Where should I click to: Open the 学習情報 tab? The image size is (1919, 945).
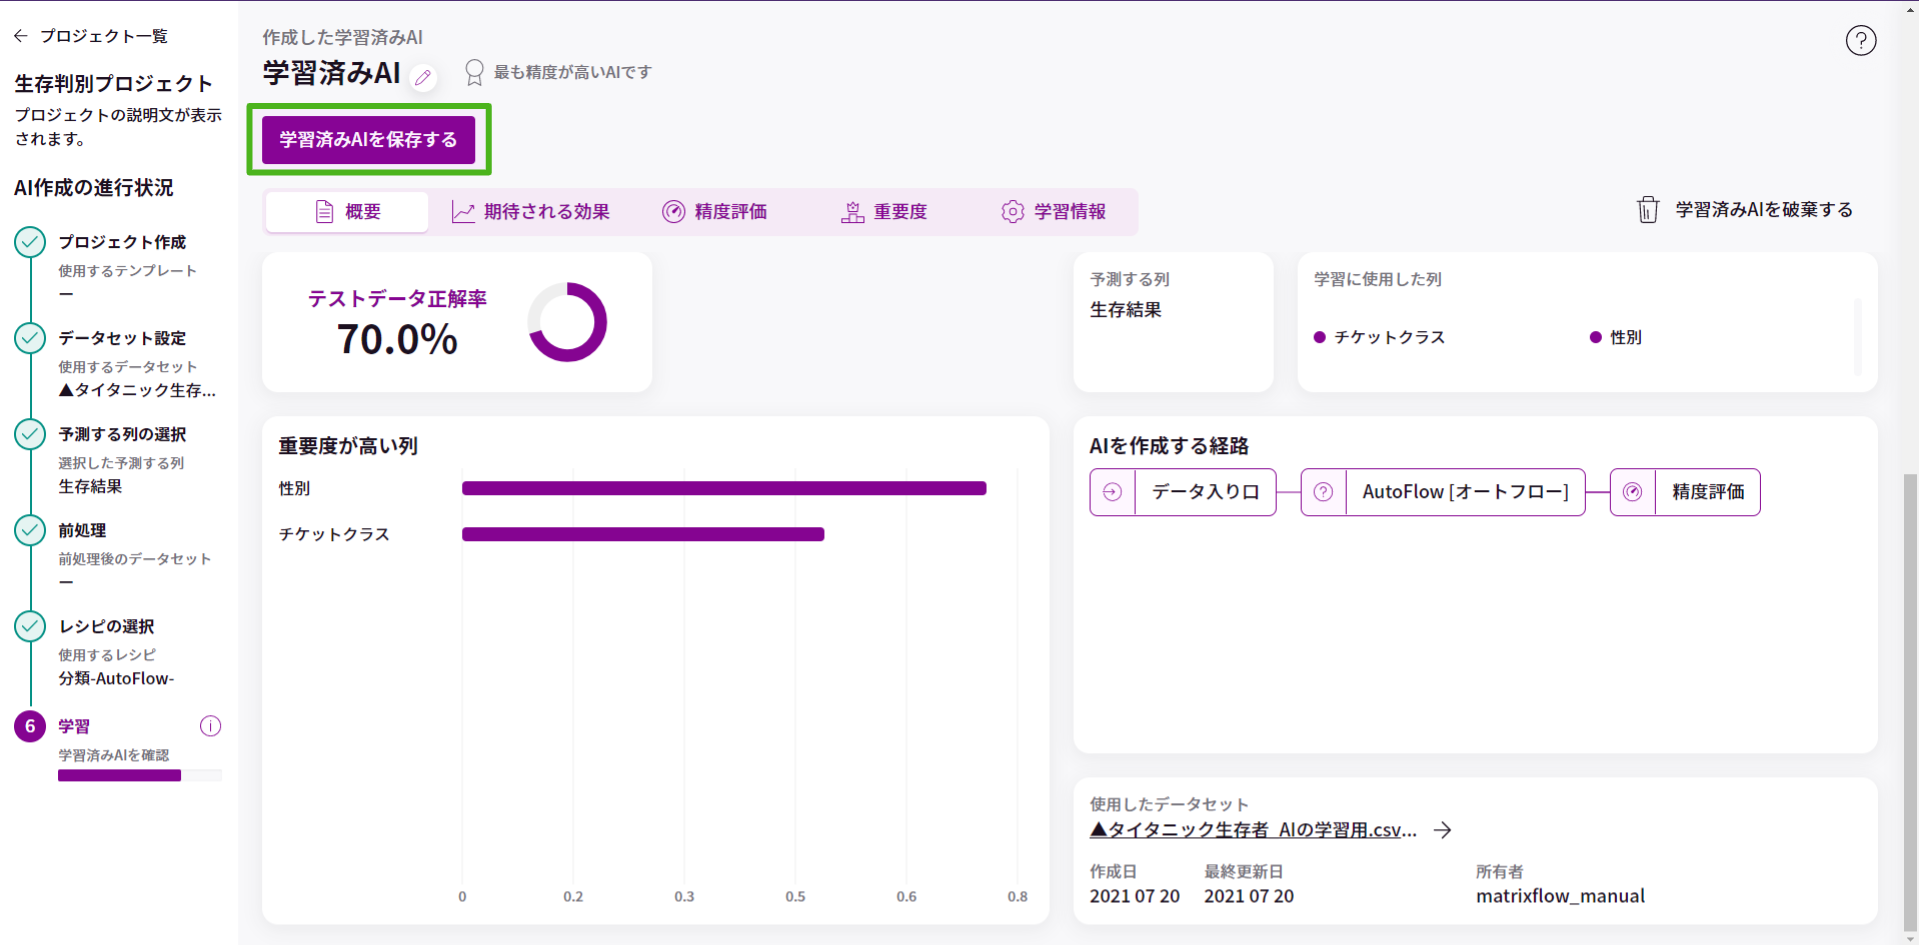tap(1054, 212)
